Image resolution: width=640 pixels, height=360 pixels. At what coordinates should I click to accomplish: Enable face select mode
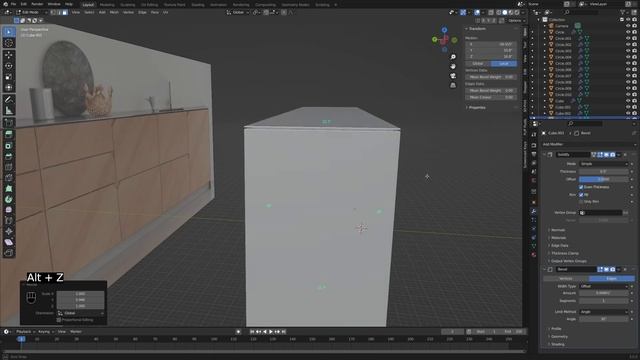point(65,12)
